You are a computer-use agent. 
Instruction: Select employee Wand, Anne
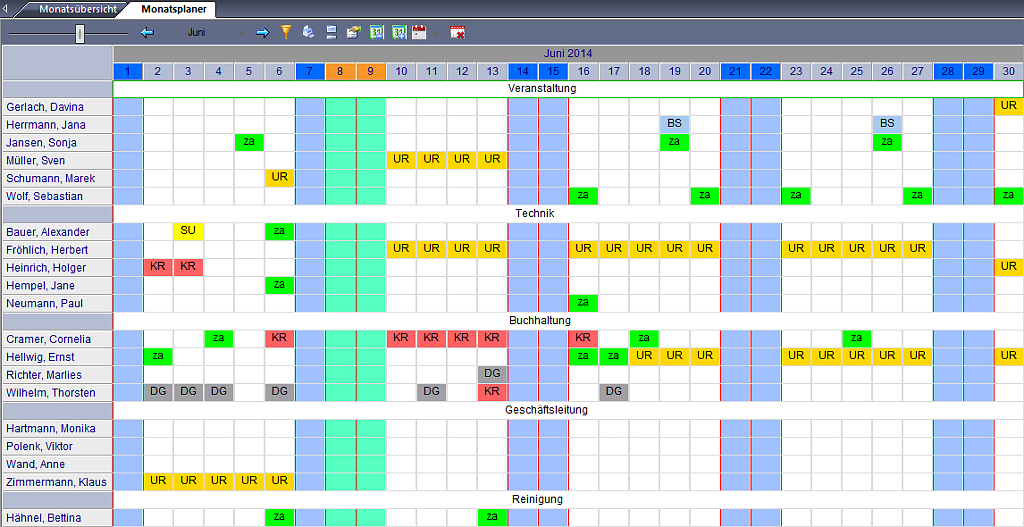coord(57,464)
